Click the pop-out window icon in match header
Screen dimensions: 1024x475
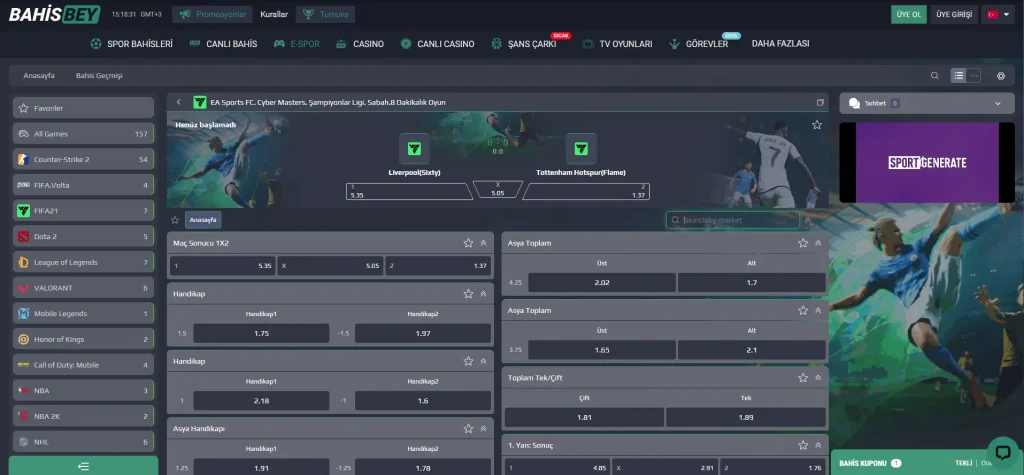(820, 103)
